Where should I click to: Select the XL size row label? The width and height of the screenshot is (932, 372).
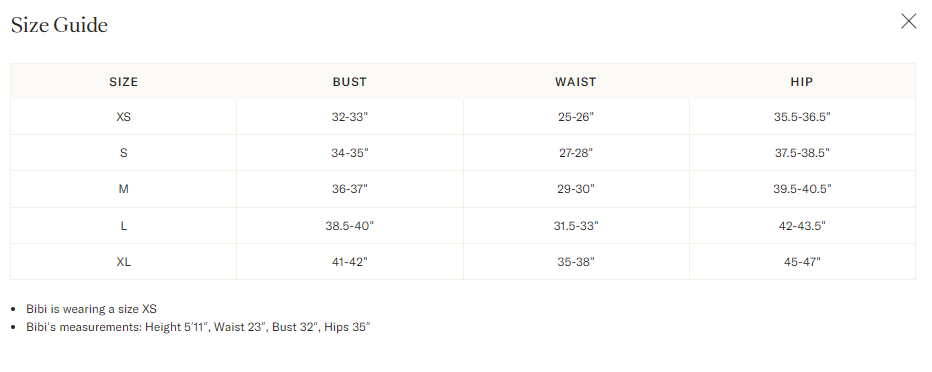(124, 262)
